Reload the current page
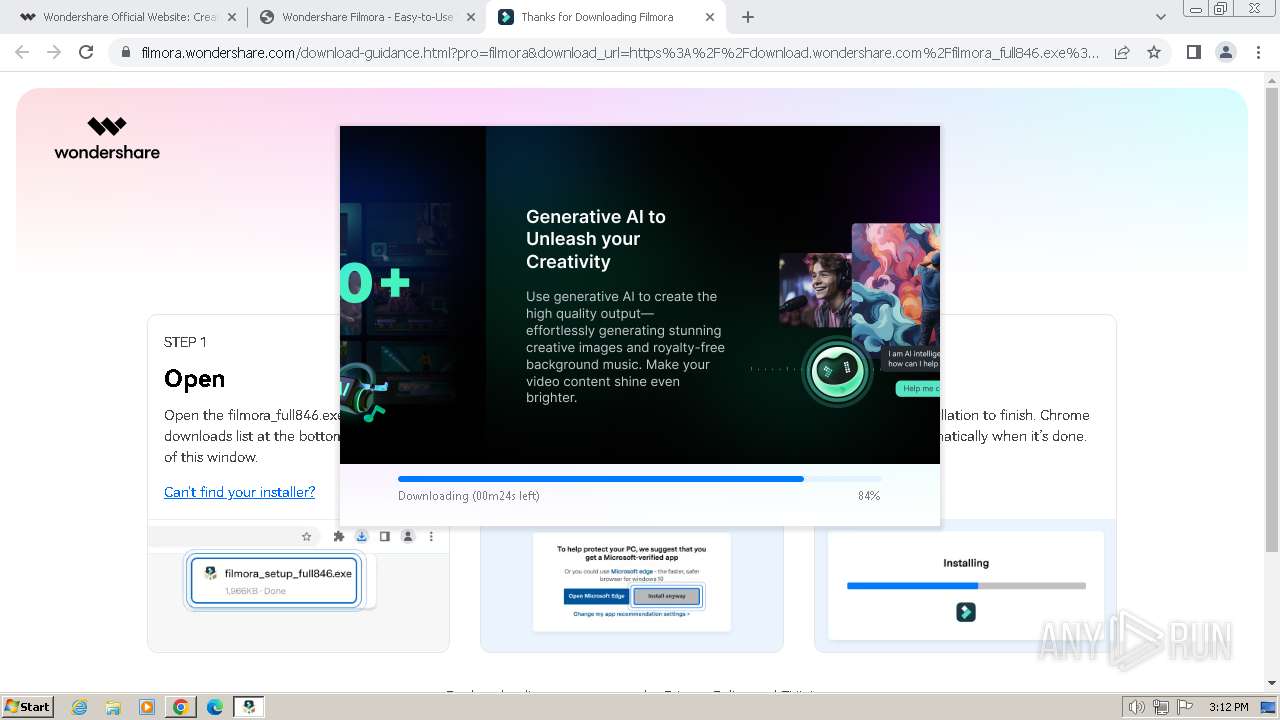This screenshot has width=1280, height=720. tap(86, 52)
